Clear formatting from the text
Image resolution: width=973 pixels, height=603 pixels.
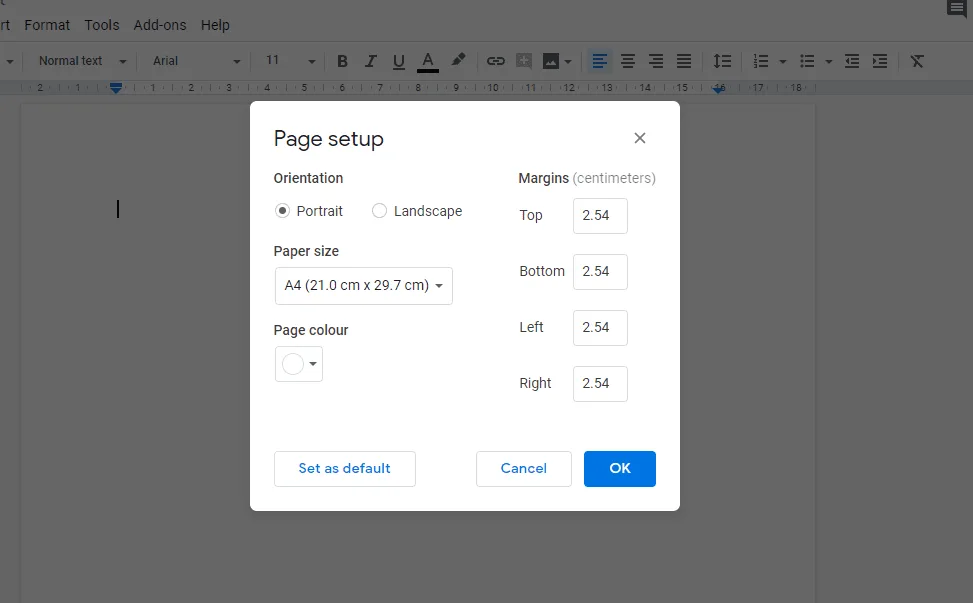coord(917,61)
